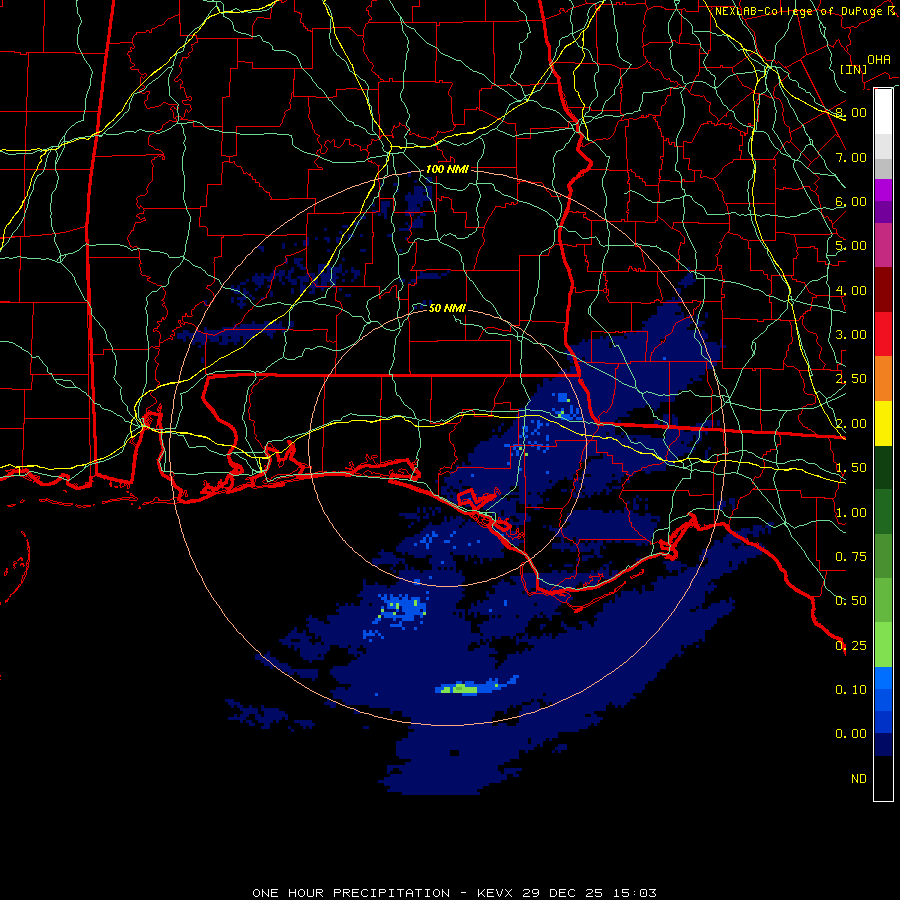
Task: Click the 0.50 legend value
Action: tap(851, 601)
